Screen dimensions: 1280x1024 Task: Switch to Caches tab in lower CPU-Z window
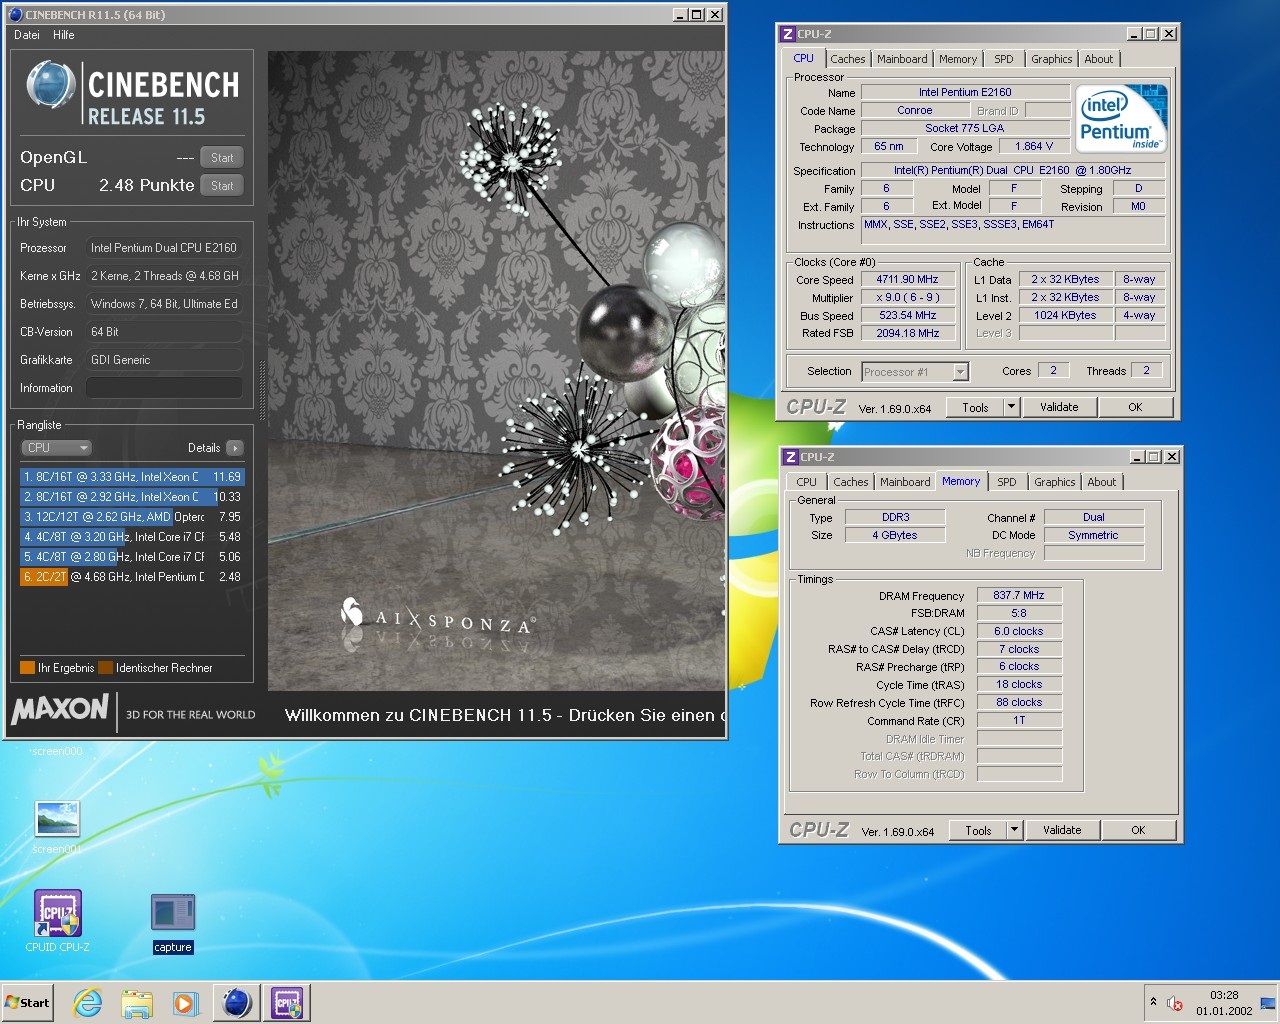coord(851,482)
